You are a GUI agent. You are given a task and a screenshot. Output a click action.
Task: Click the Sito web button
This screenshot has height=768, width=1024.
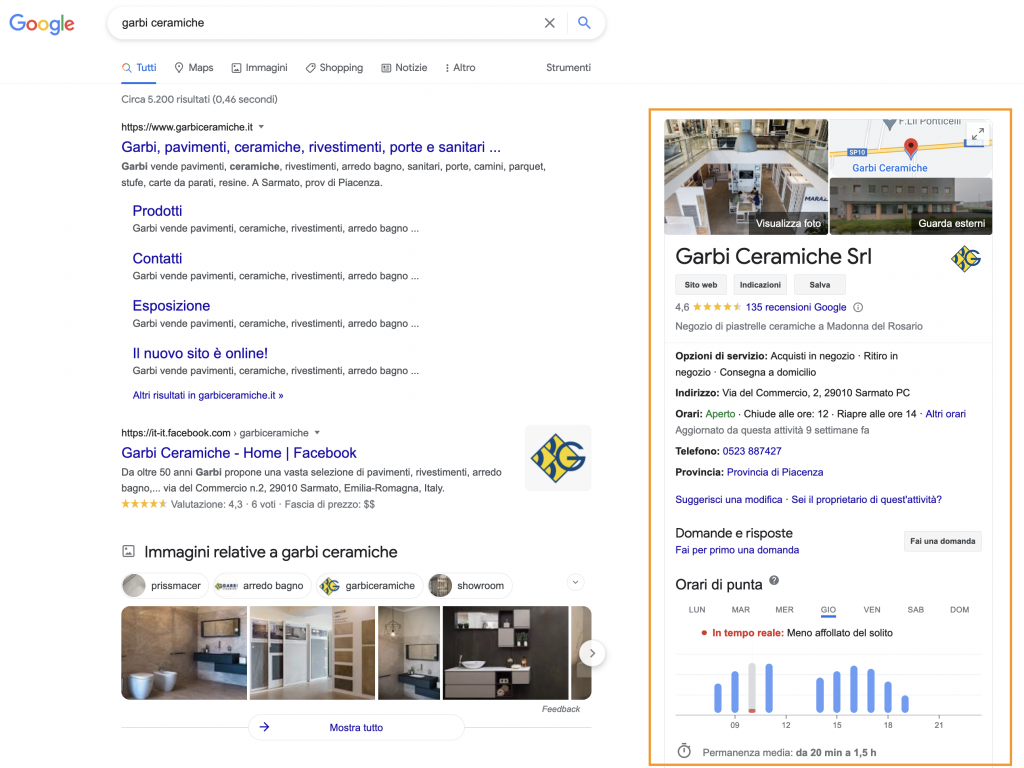click(701, 285)
